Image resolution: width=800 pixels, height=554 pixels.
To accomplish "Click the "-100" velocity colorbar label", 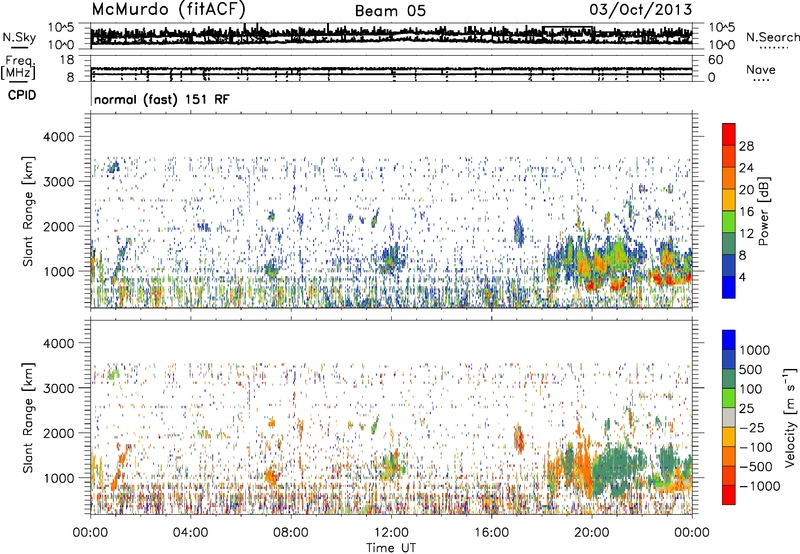I will 756,447.
